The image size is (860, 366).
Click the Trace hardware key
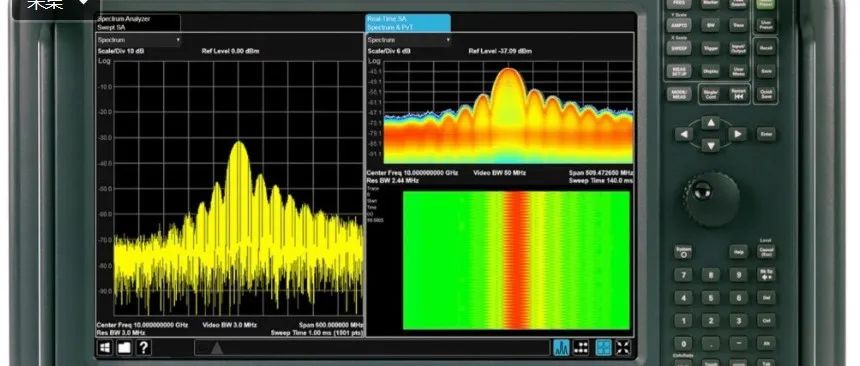point(738,25)
